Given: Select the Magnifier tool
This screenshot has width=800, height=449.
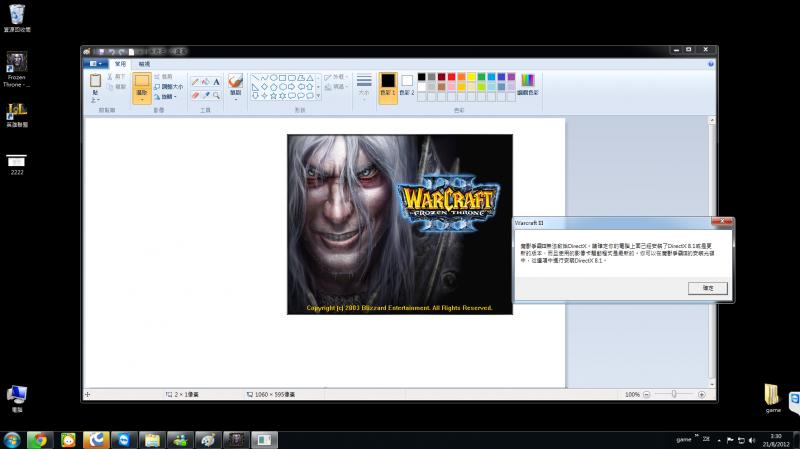Looking at the screenshot, I should pos(217,96).
